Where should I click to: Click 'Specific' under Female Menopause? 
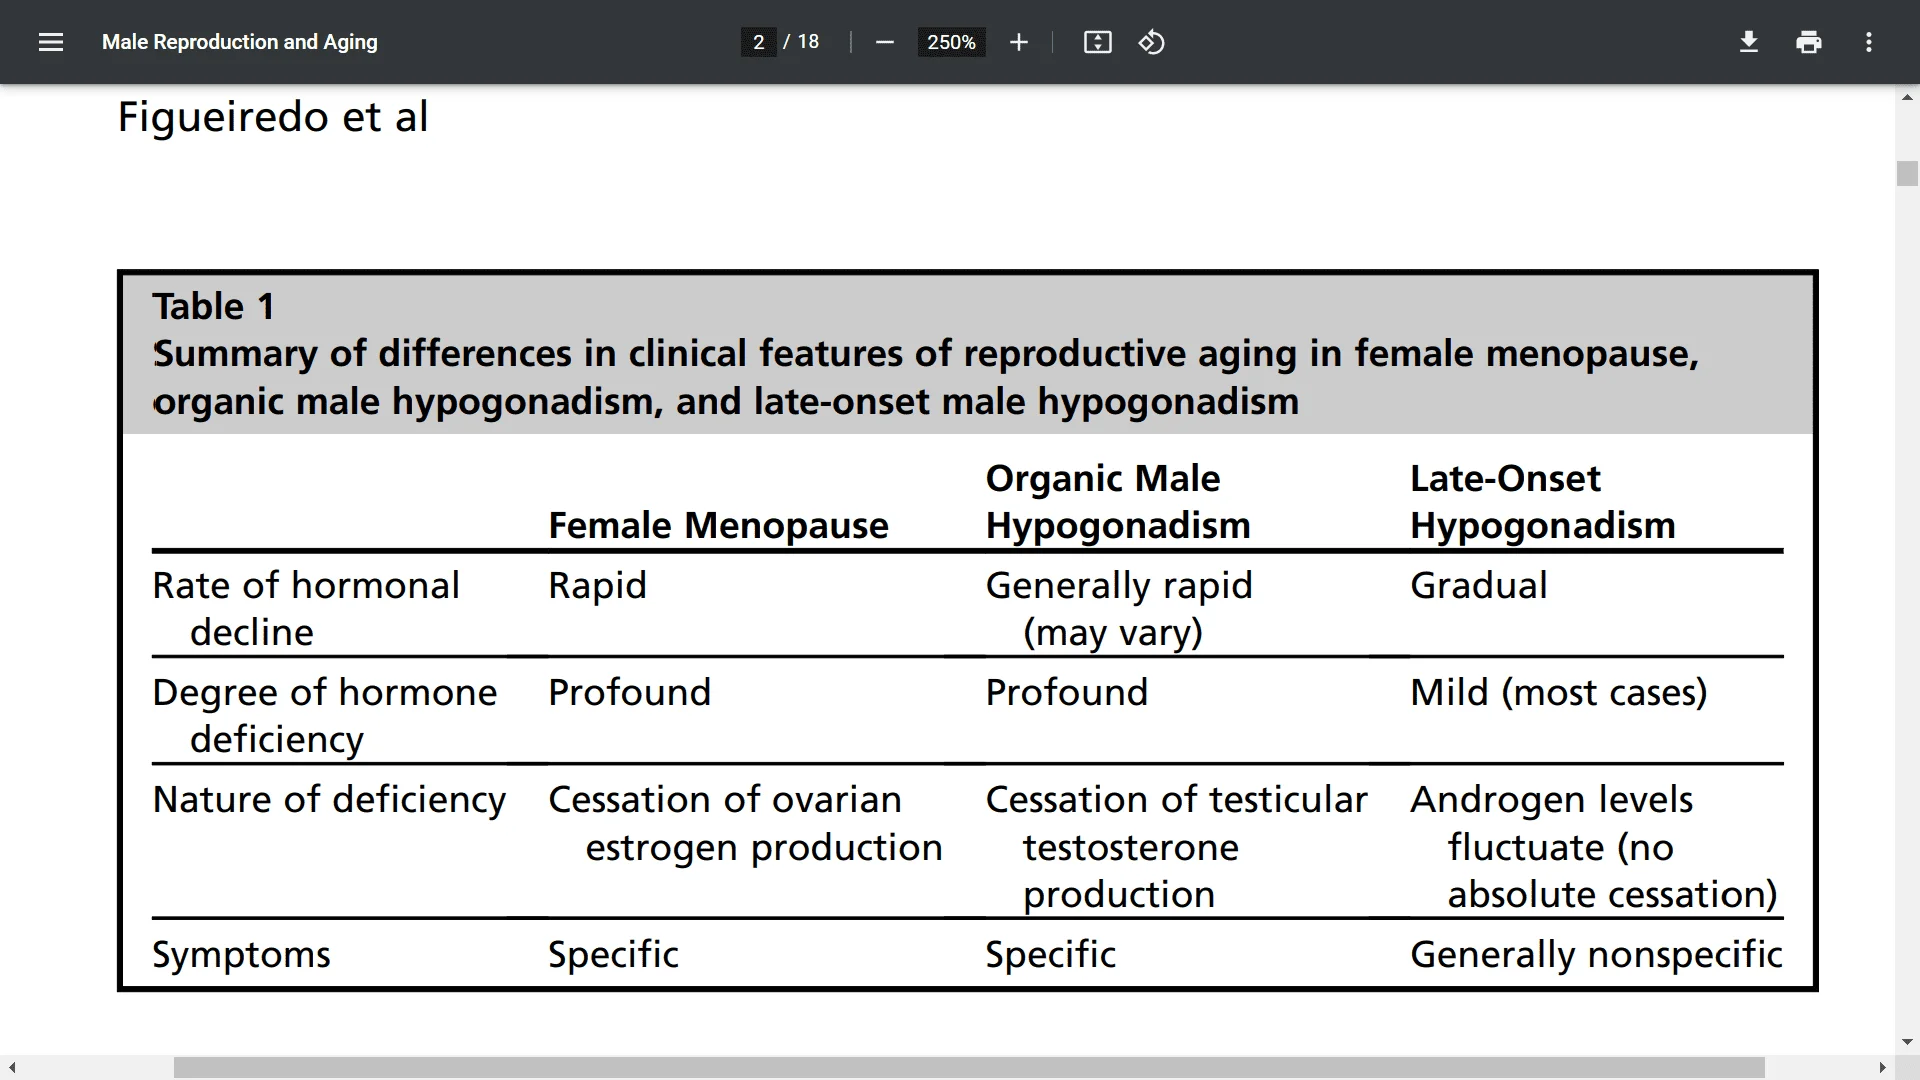613,955
